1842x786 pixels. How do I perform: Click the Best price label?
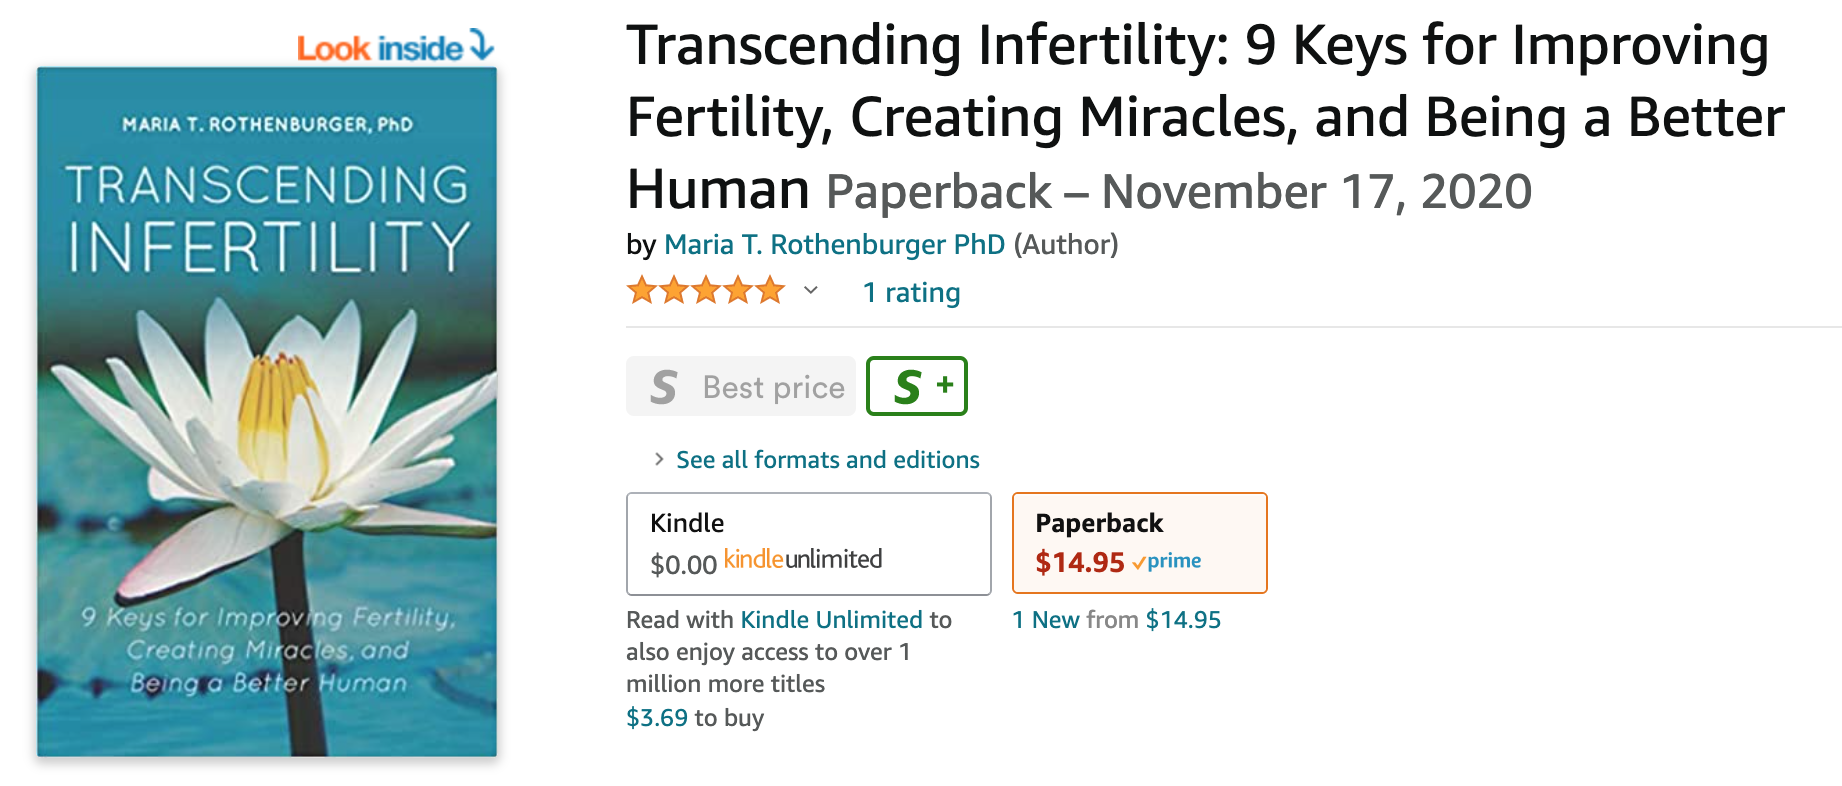pos(774,387)
